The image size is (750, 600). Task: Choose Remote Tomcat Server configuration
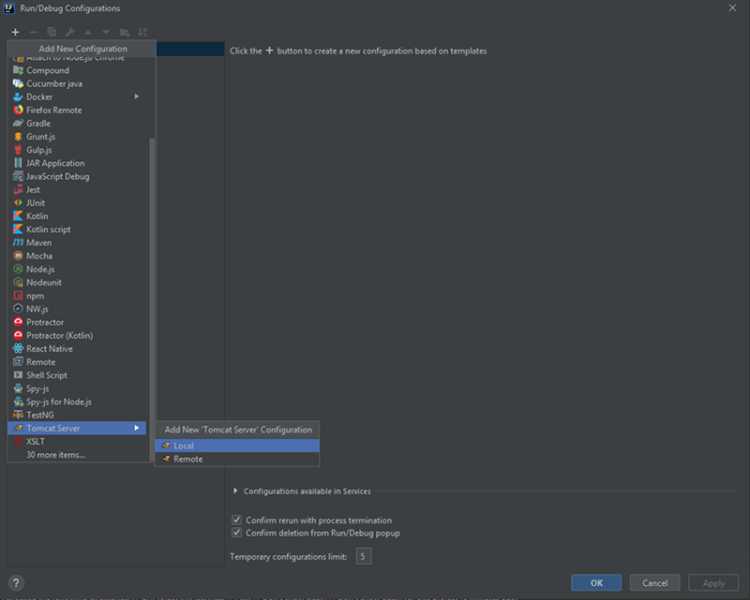237,459
